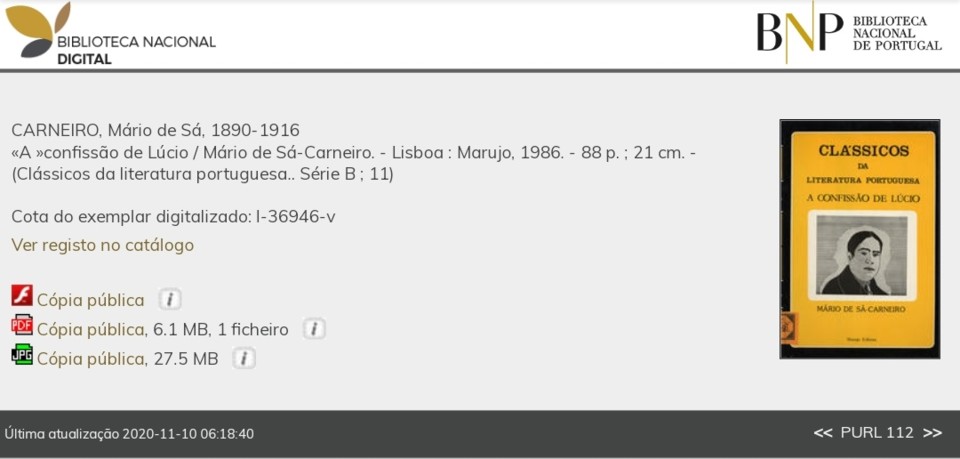The height and width of the screenshot is (459, 960).
Task: Open the 27.5 MB JPG 'Cópia pública' link
Action: 90,359
